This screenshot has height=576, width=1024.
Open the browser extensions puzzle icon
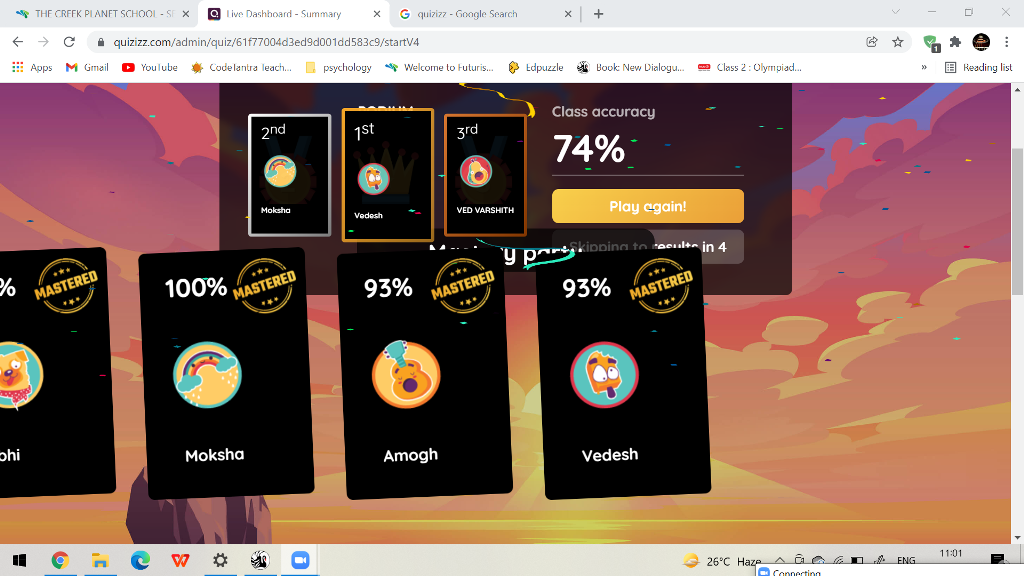point(955,42)
